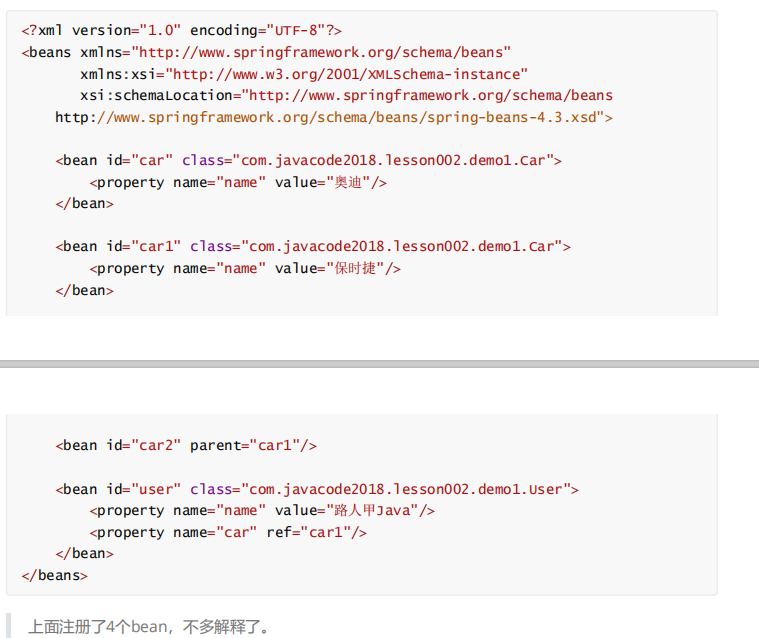
Task: Click the value "保时捷" in code
Action: pyautogui.click(x=357, y=268)
